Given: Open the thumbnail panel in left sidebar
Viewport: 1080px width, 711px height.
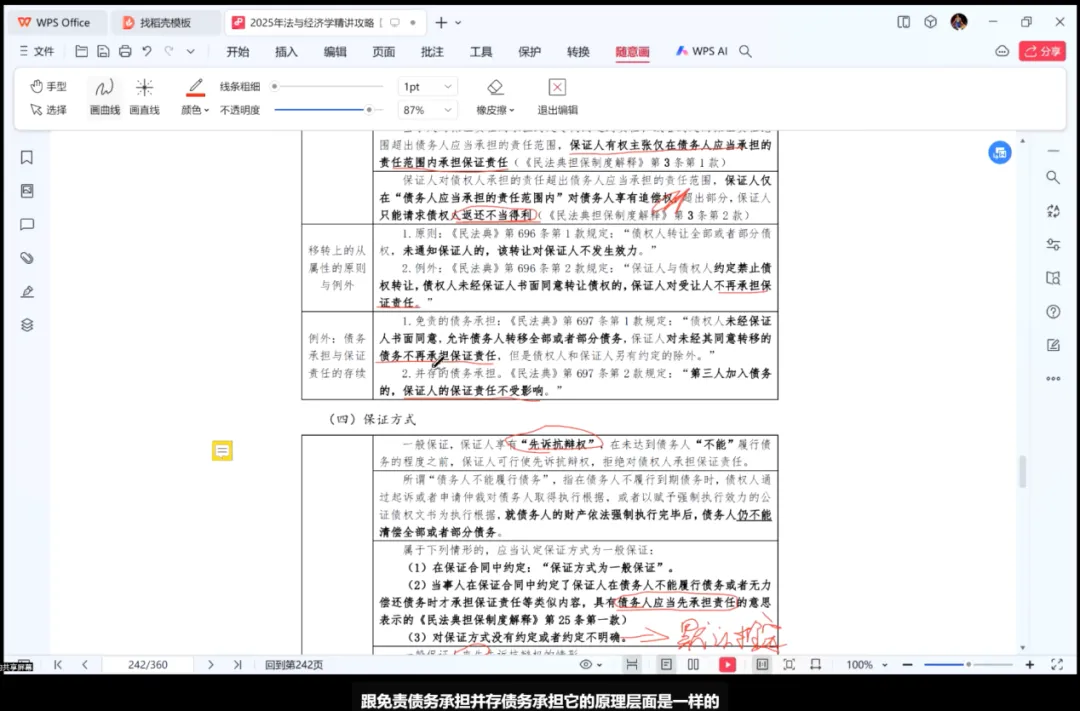Looking at the screenshot, I should [27, 191].
